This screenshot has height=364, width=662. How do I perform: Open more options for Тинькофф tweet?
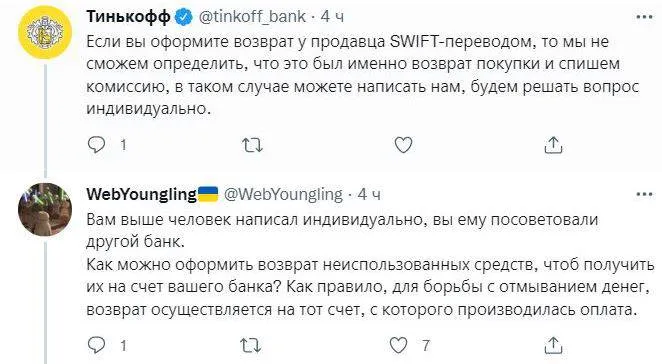click(644, 17)
